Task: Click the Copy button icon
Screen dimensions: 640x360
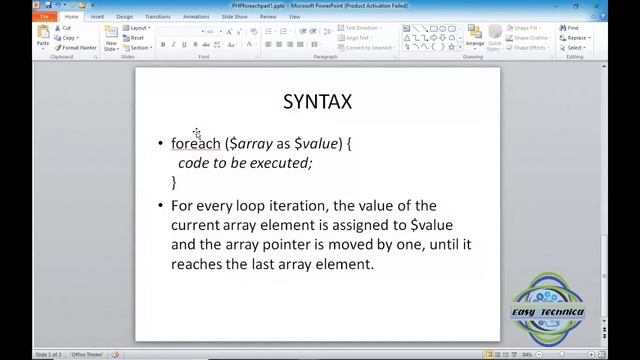Action: point(58,38)
